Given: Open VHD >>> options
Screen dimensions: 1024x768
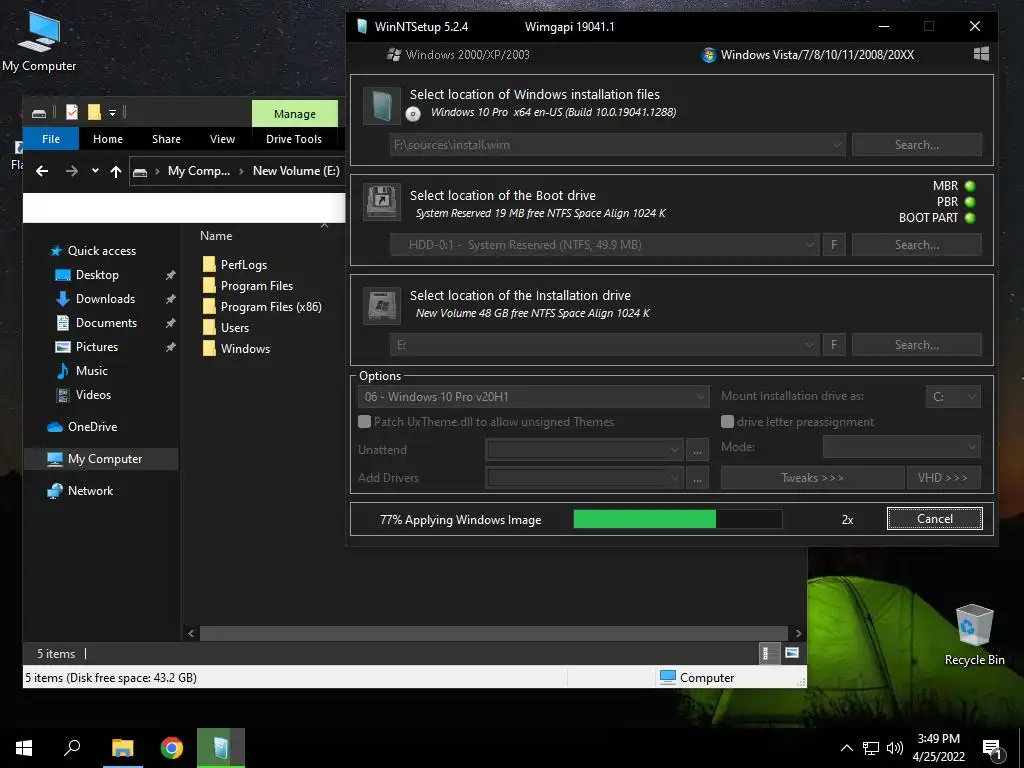Looking at the screenshot, I should (943, 478).
